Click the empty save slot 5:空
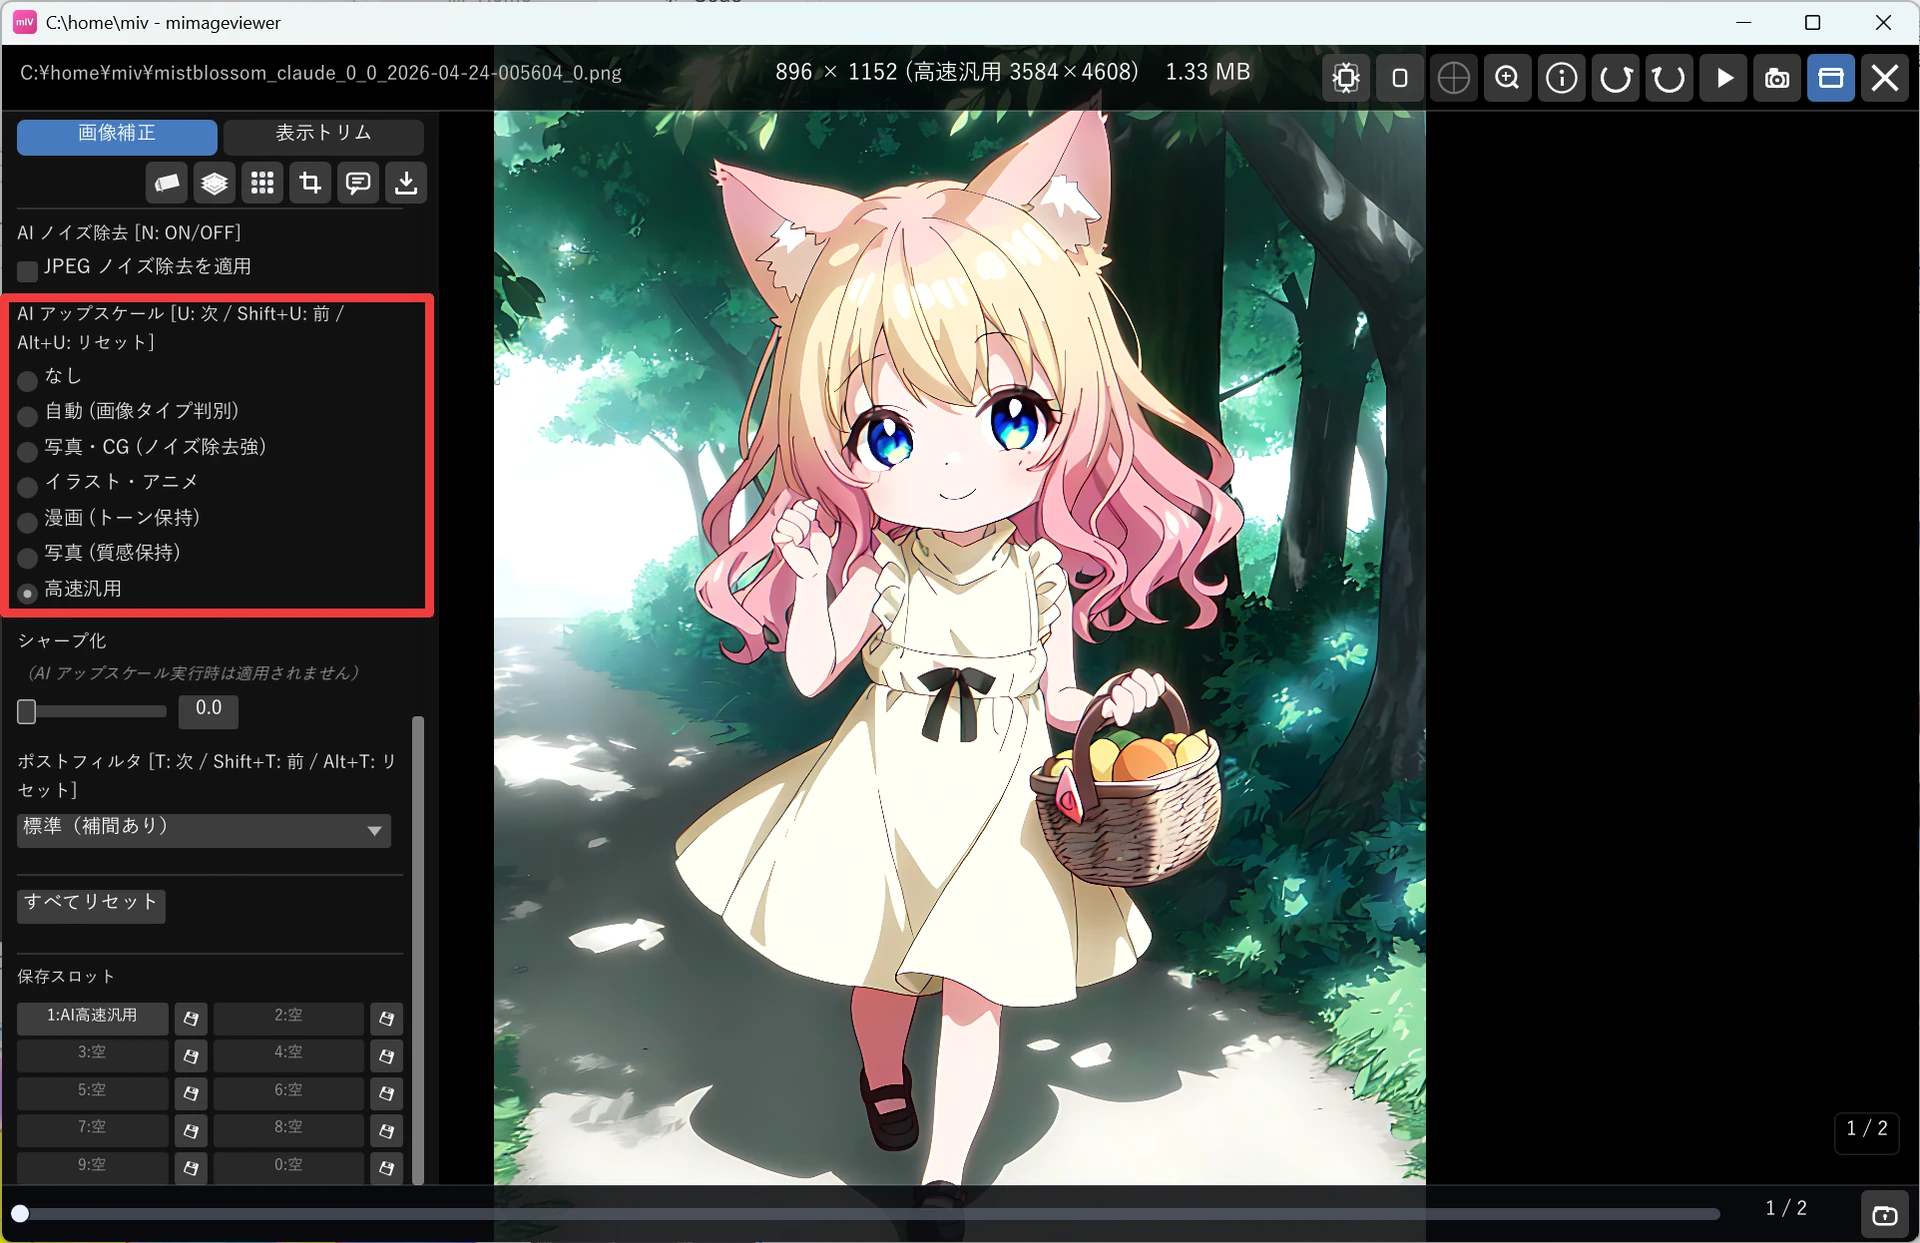1920x1243 pixels. 92,1093
